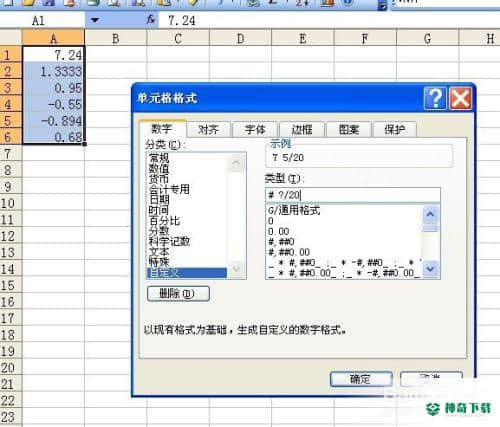Click the 类型 input field
Screen dimensions: 500x427
click(x=353, y=195)
